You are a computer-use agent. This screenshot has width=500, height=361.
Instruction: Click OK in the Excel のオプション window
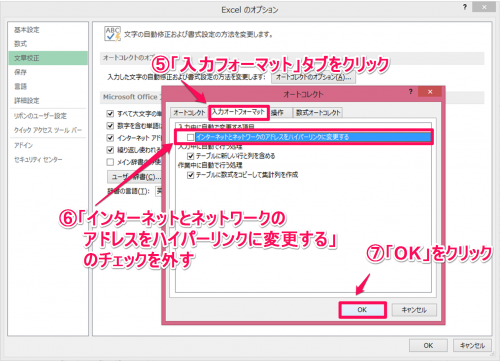click(428, 346)
